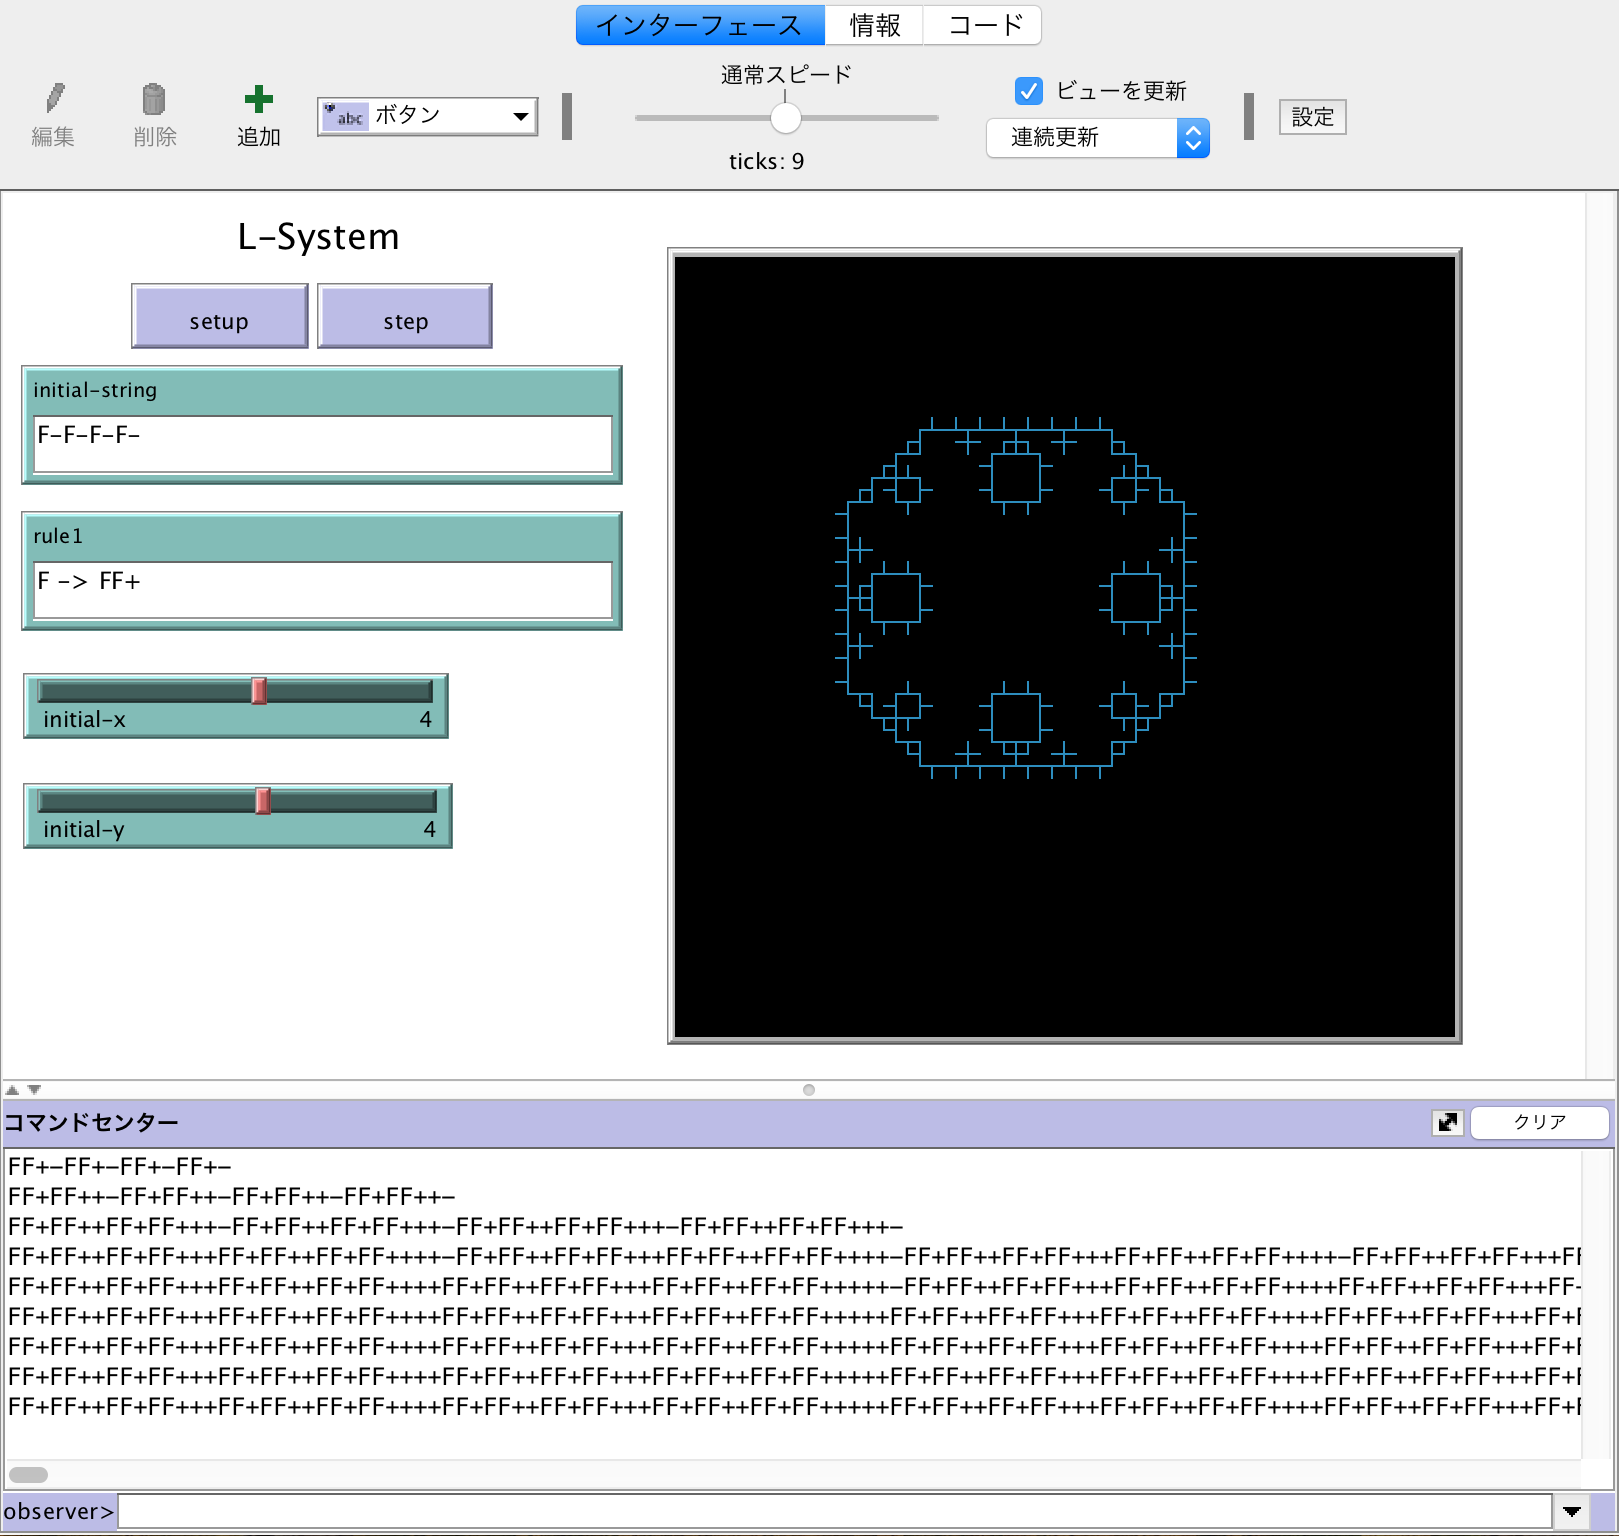
Task: Open the 設定 settings button
Action: (1312, 117)
